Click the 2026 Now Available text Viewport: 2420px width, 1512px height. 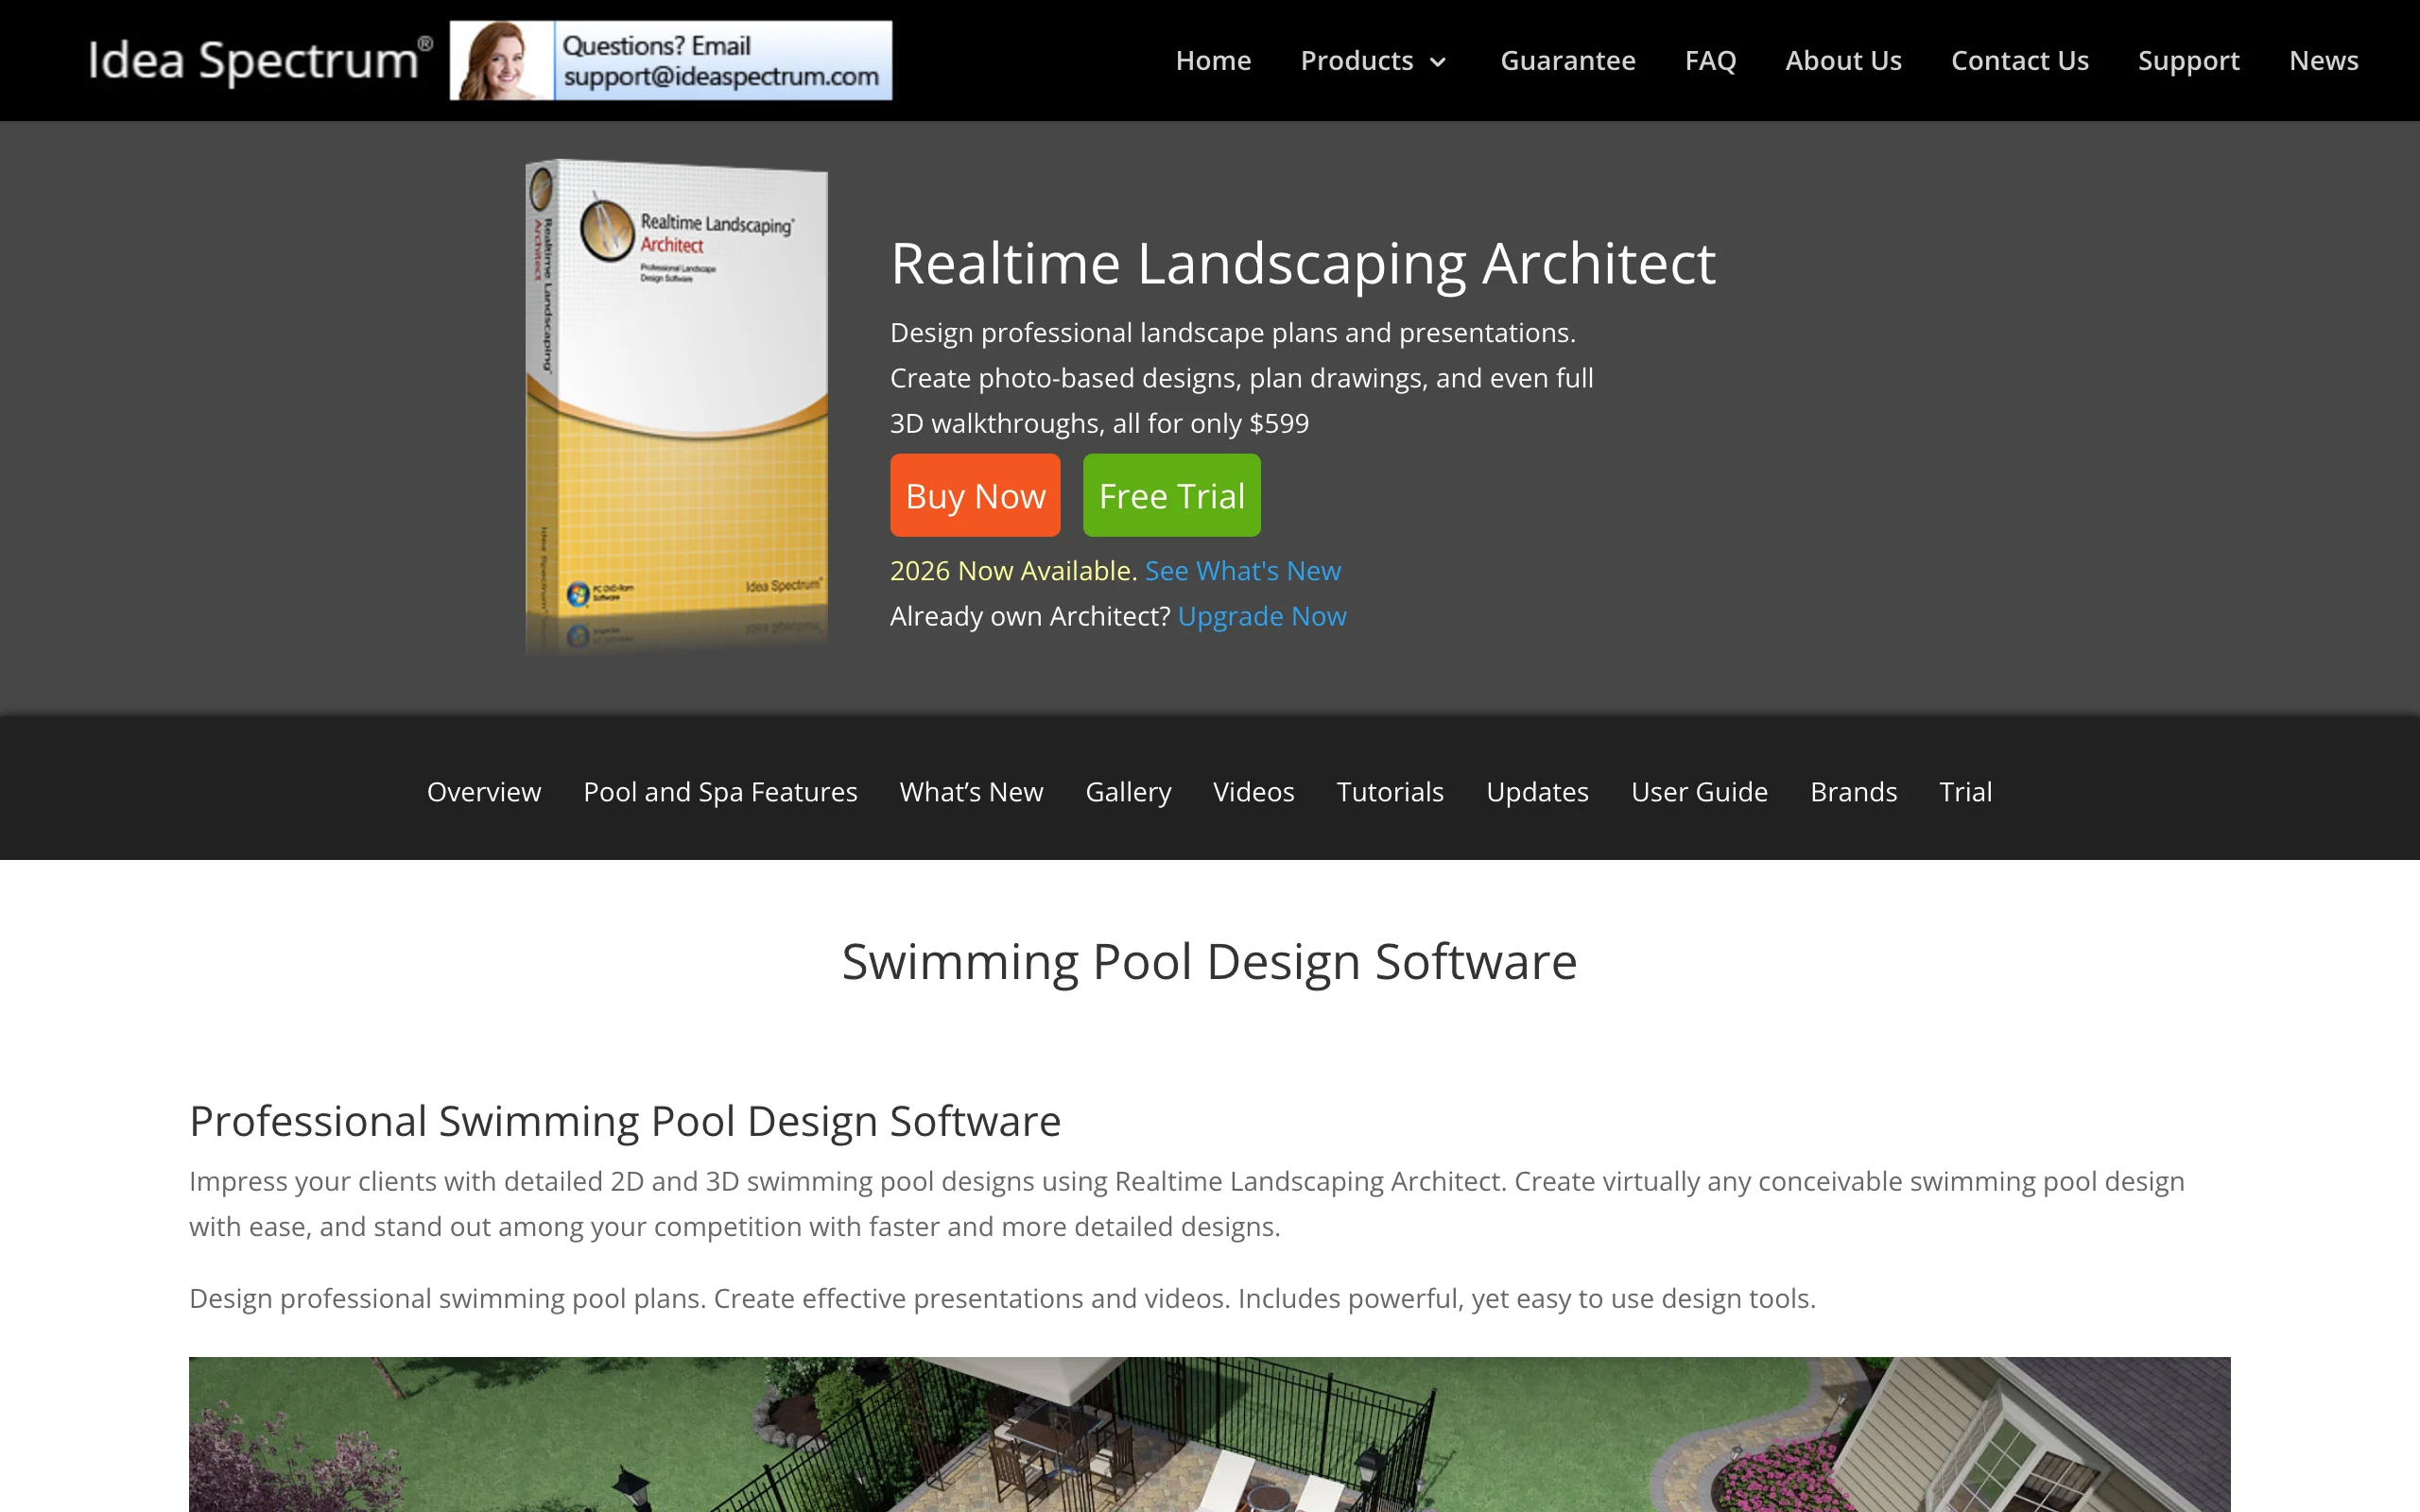(1014, 570)
